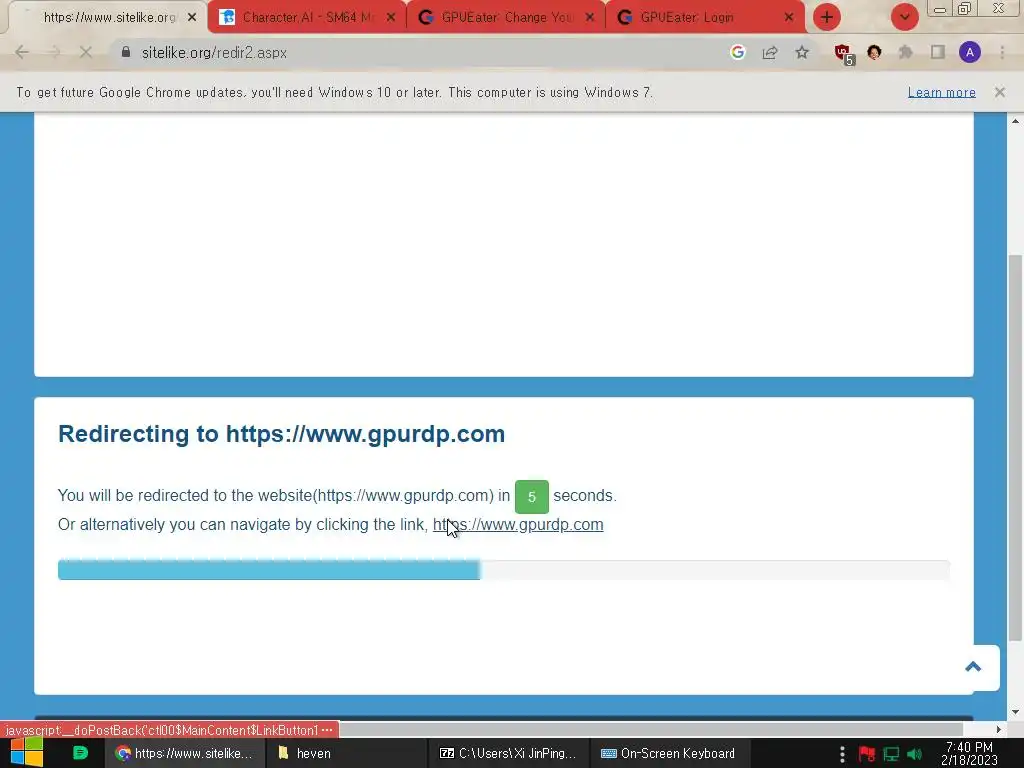The image size is (1024, 768).
Task: Click the avatar extension icon in toolbar
Action: point(874,52)
